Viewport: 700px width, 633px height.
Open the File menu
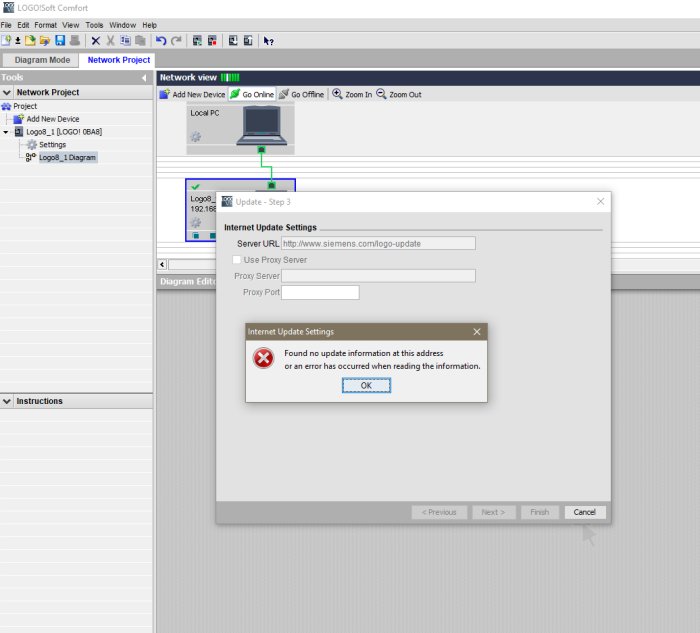(6, 25)
